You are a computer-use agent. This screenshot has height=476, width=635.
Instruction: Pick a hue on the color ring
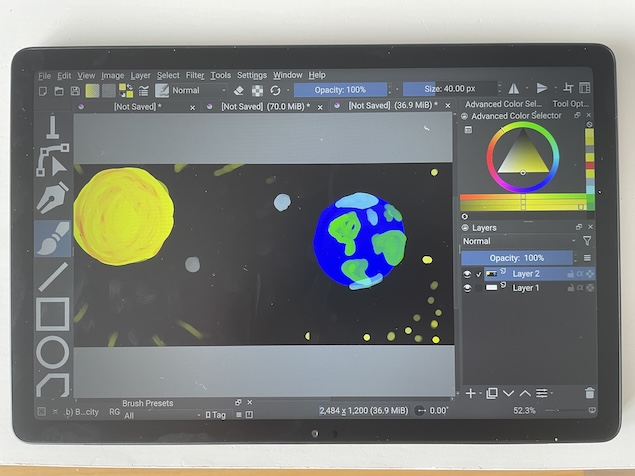[523, 157]
